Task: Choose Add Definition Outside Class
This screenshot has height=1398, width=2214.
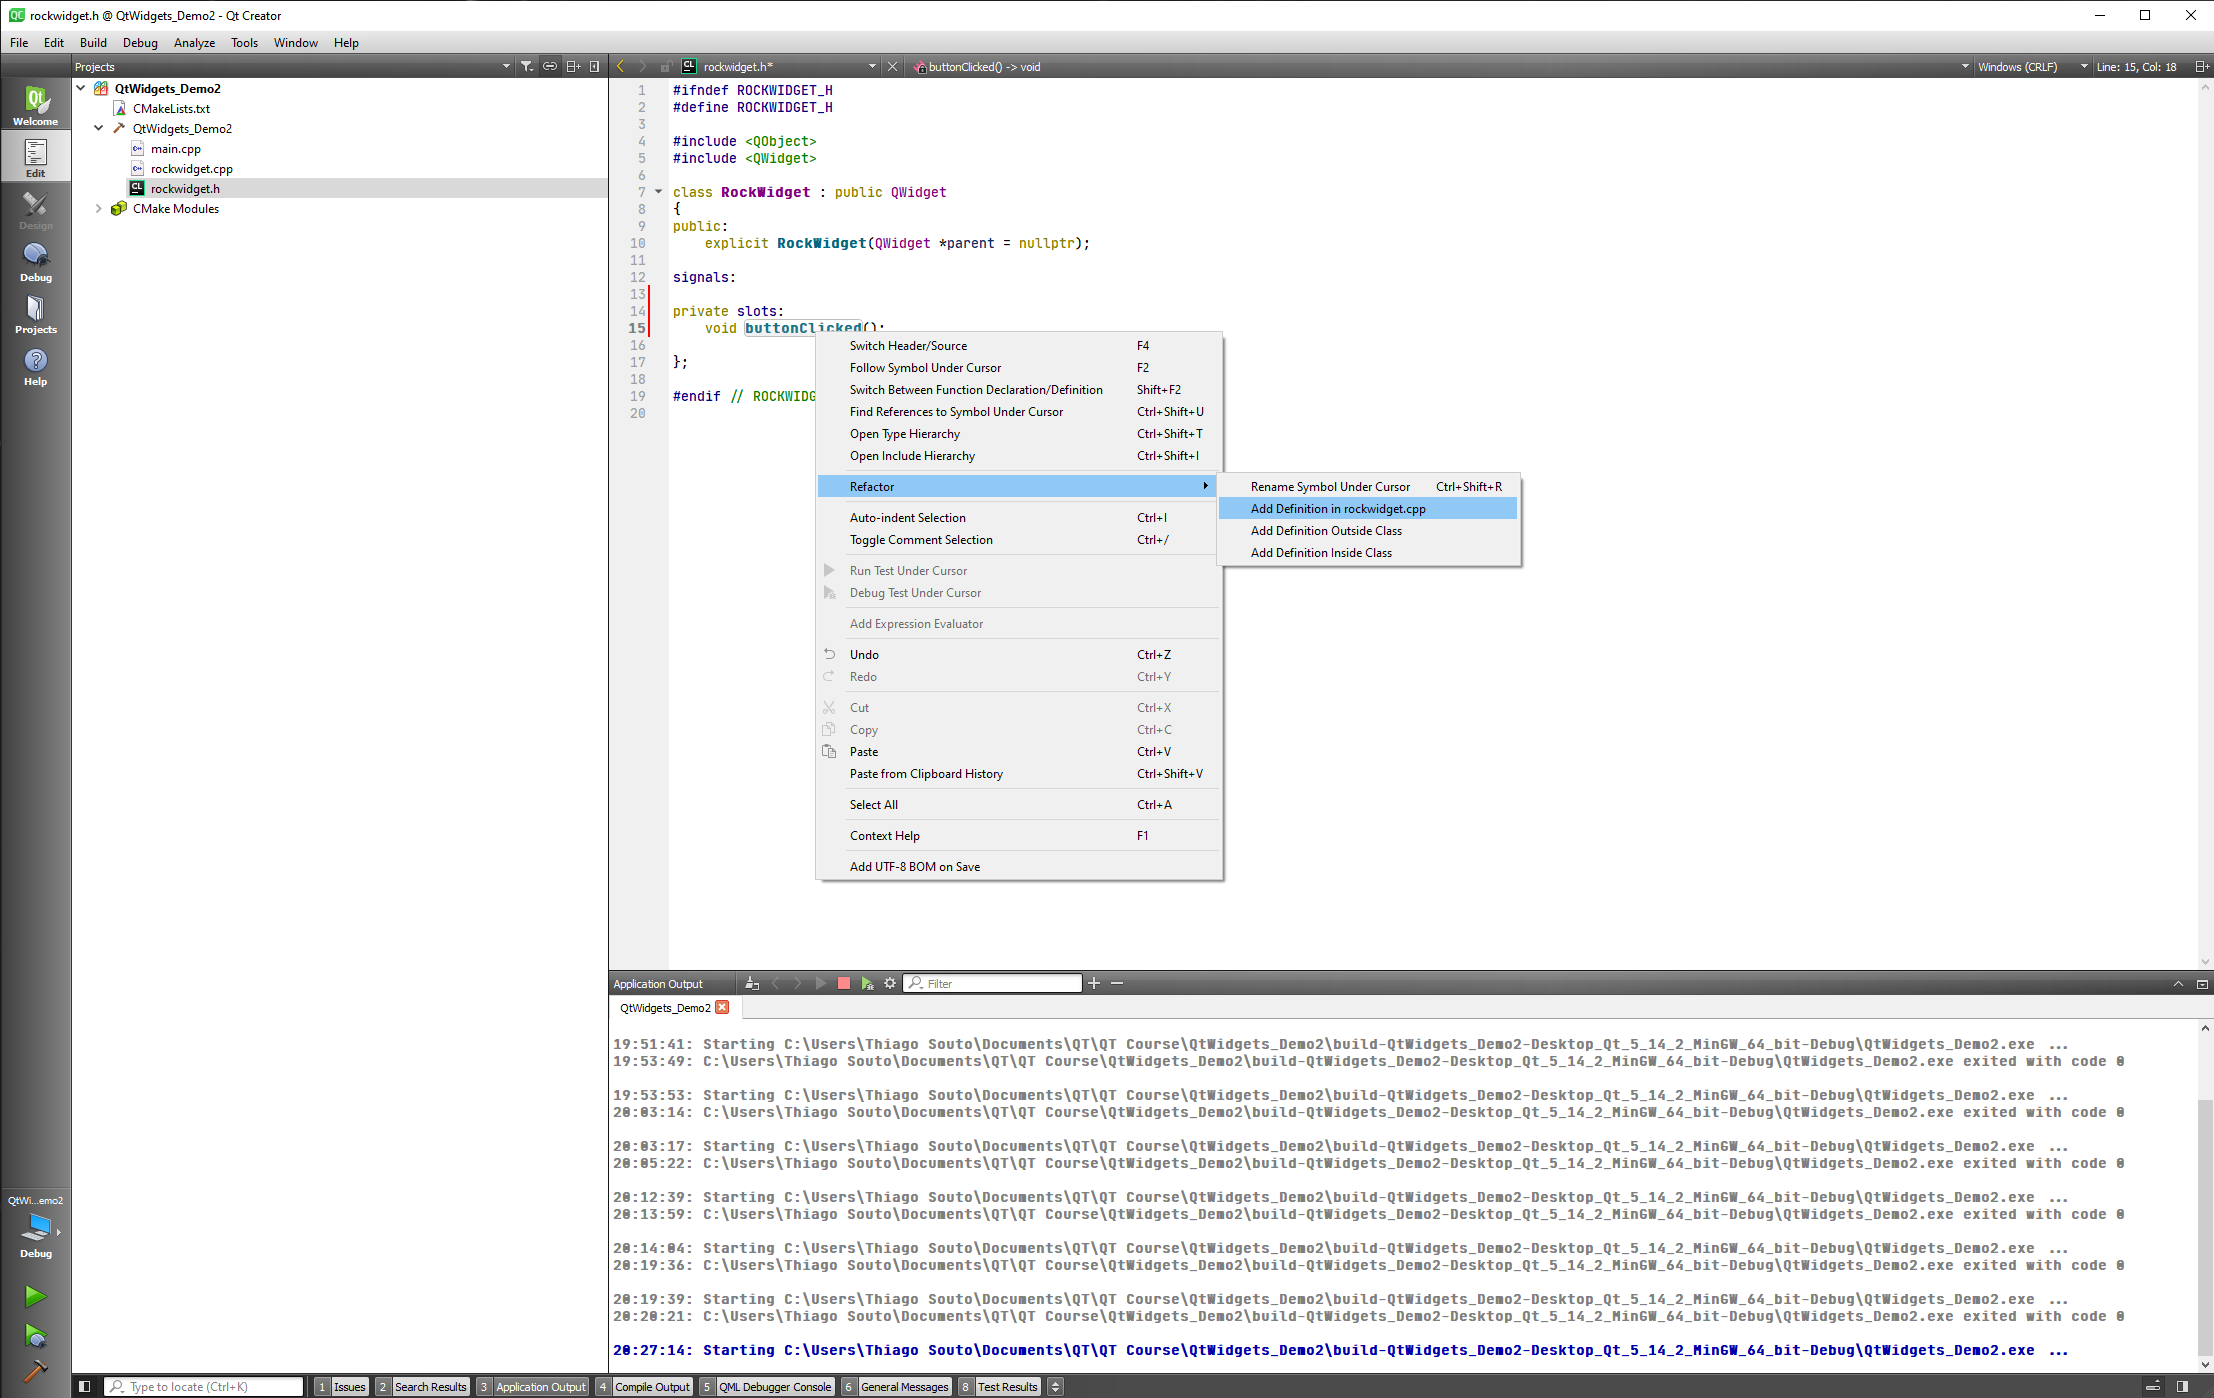Action: point(1368,531)
